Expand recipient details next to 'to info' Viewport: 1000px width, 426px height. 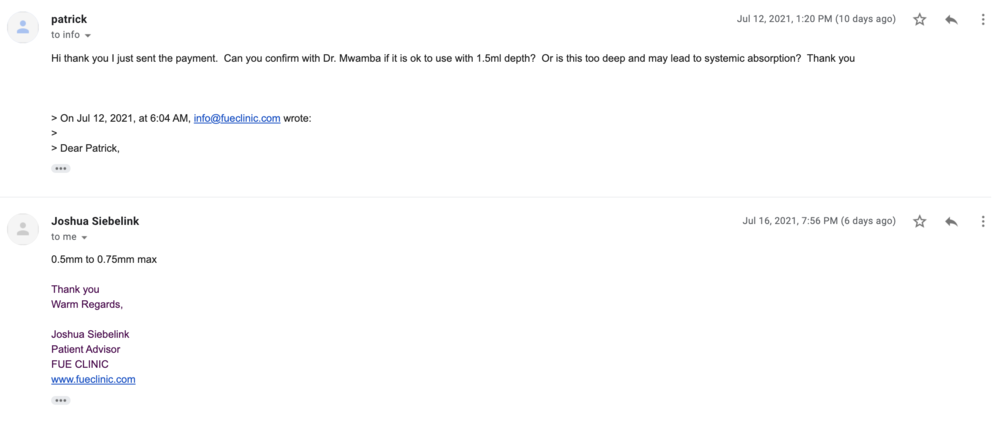click(88, 36)
